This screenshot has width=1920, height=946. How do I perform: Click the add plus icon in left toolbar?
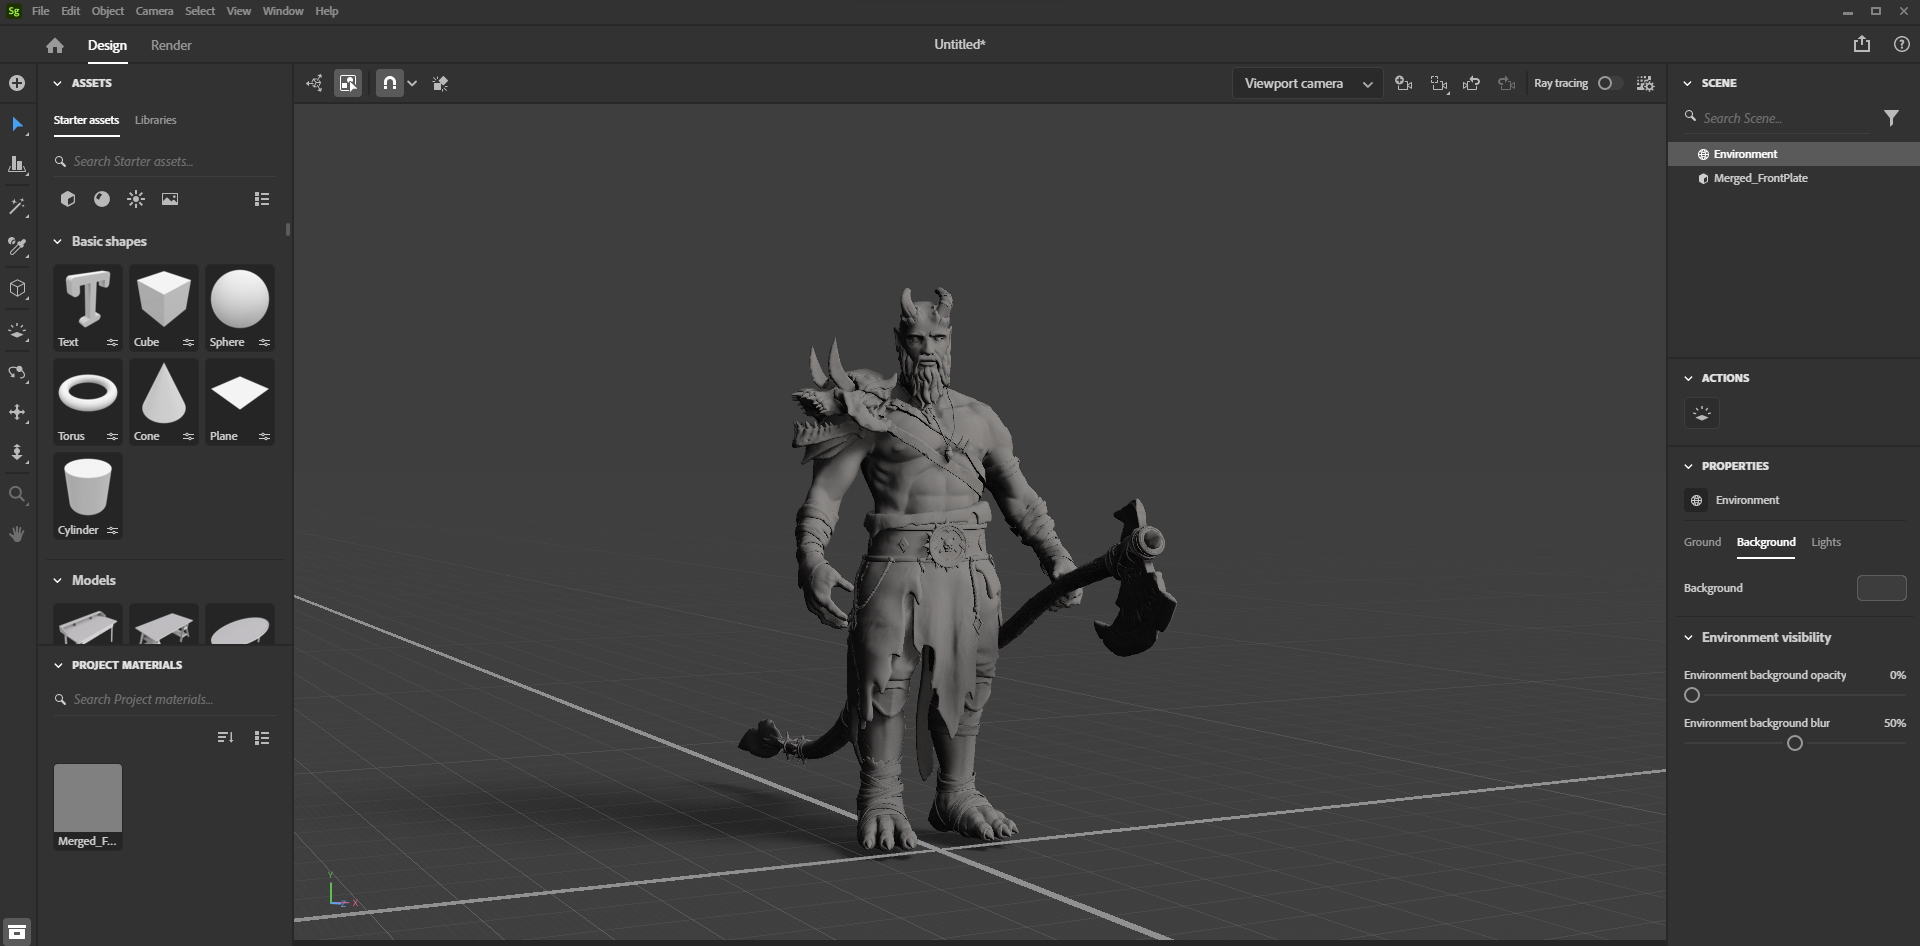17,83
